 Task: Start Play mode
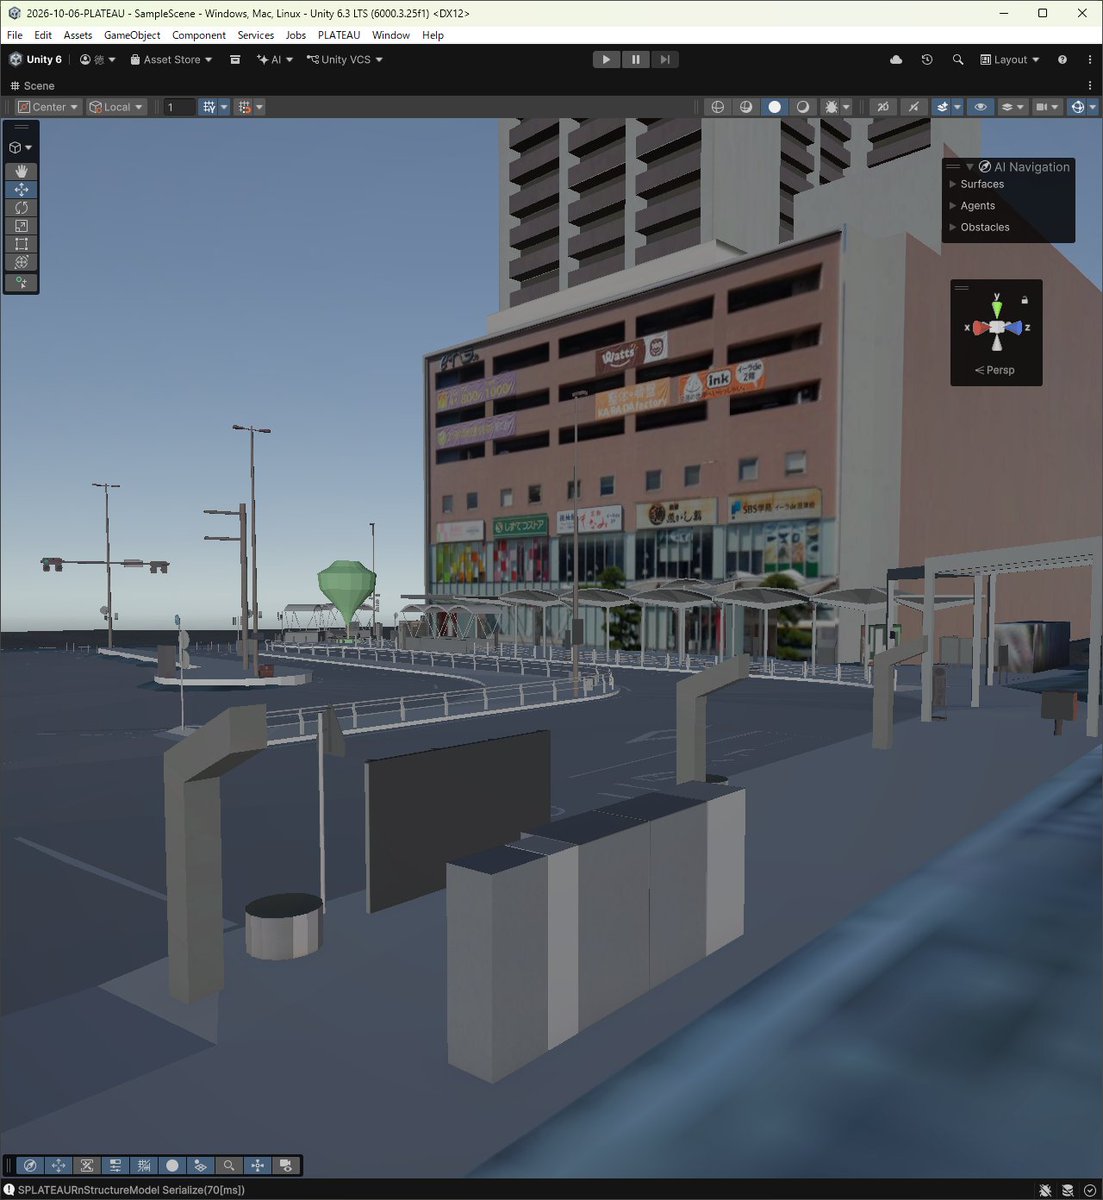(606, 60)
